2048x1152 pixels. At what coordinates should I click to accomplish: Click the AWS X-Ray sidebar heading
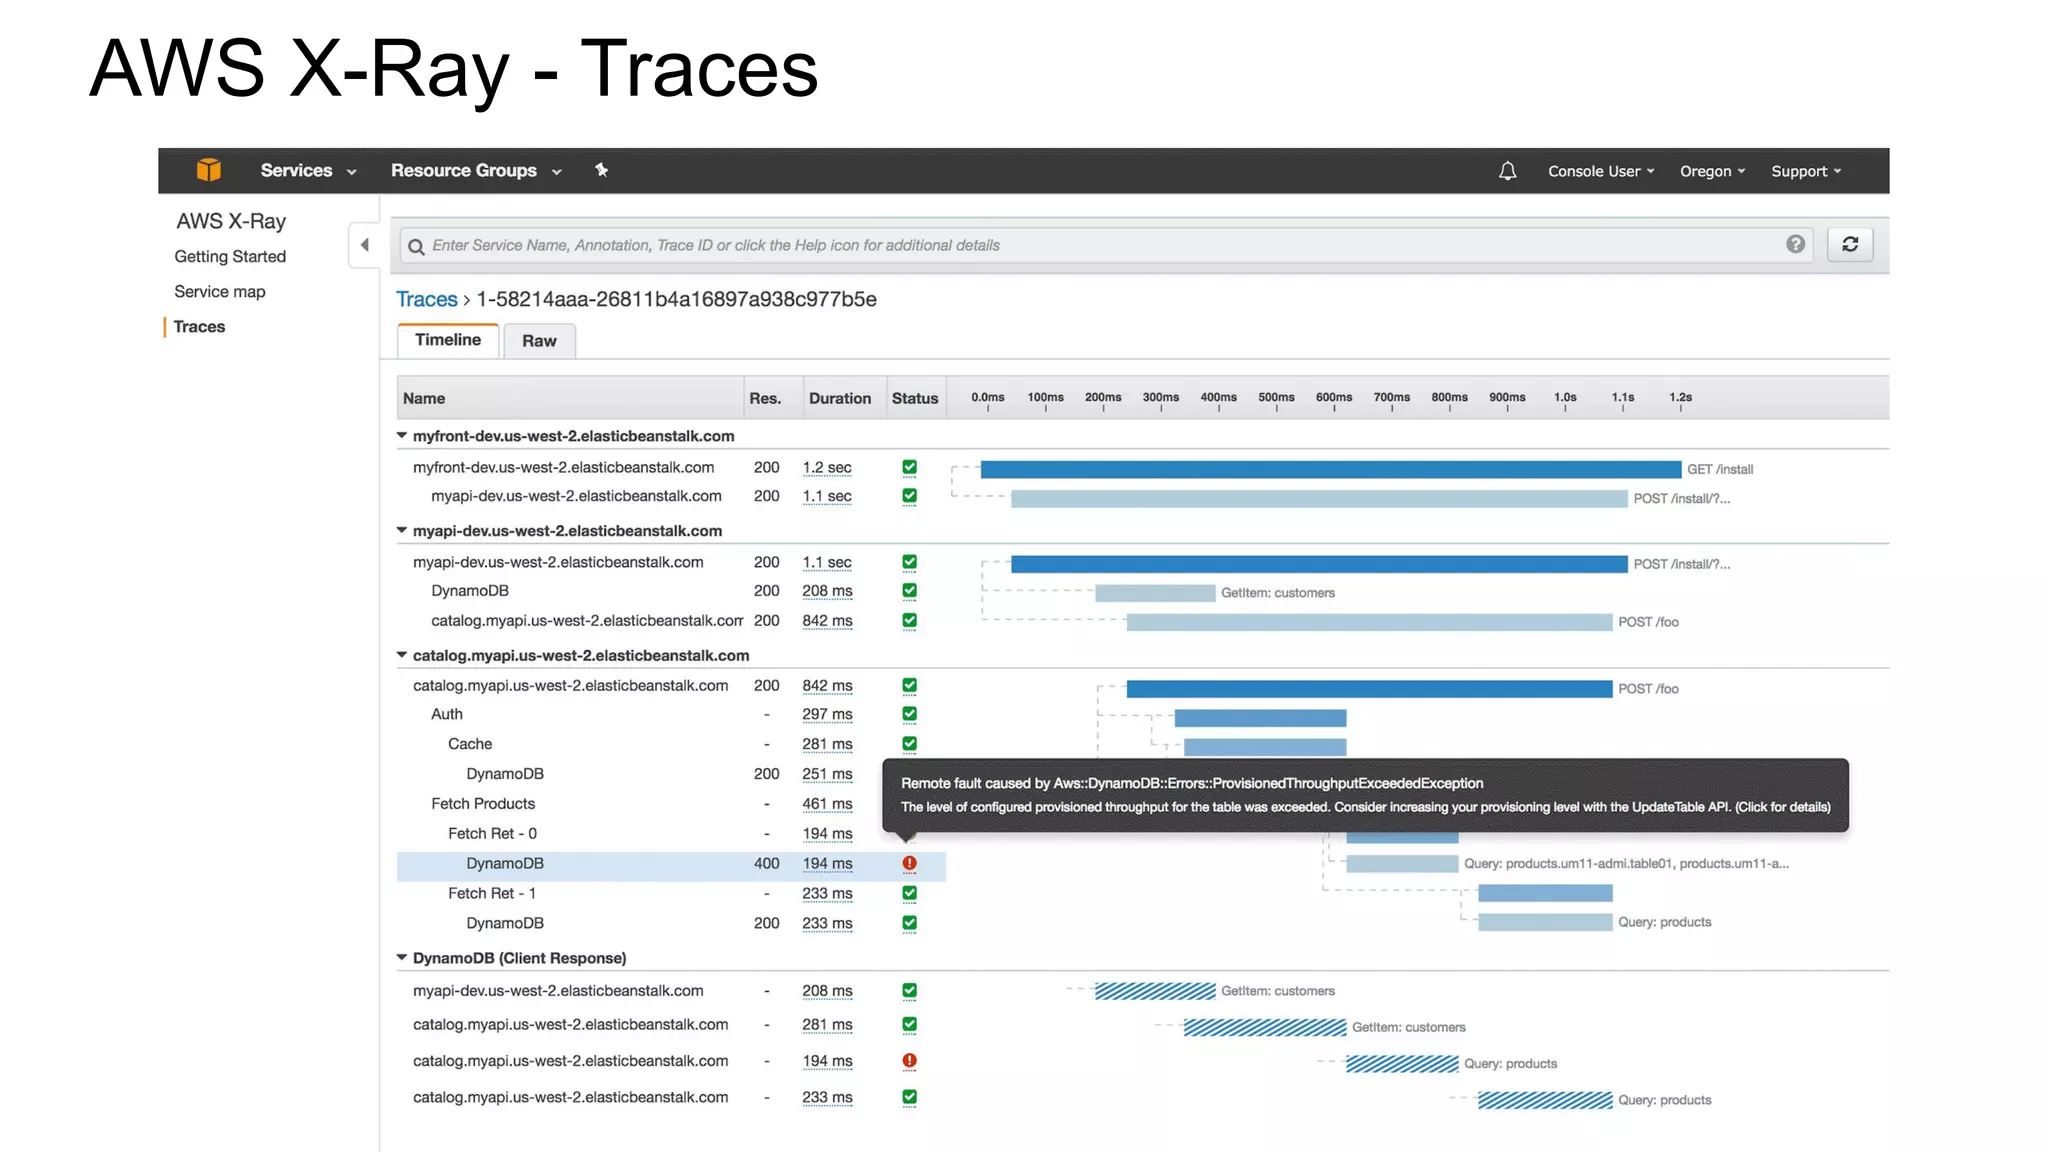tap(231, 221)
